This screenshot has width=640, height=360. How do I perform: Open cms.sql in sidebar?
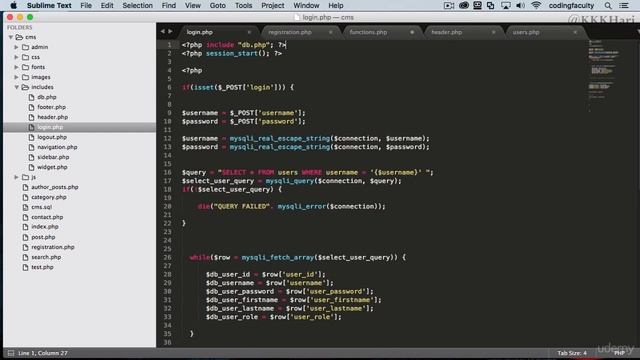click(42, 207)
